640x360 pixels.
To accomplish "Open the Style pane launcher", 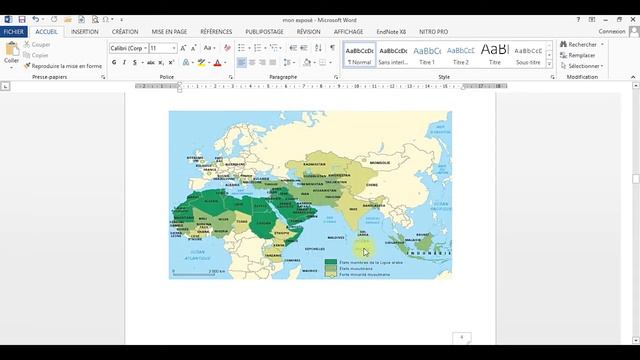I will pos(553,77).
